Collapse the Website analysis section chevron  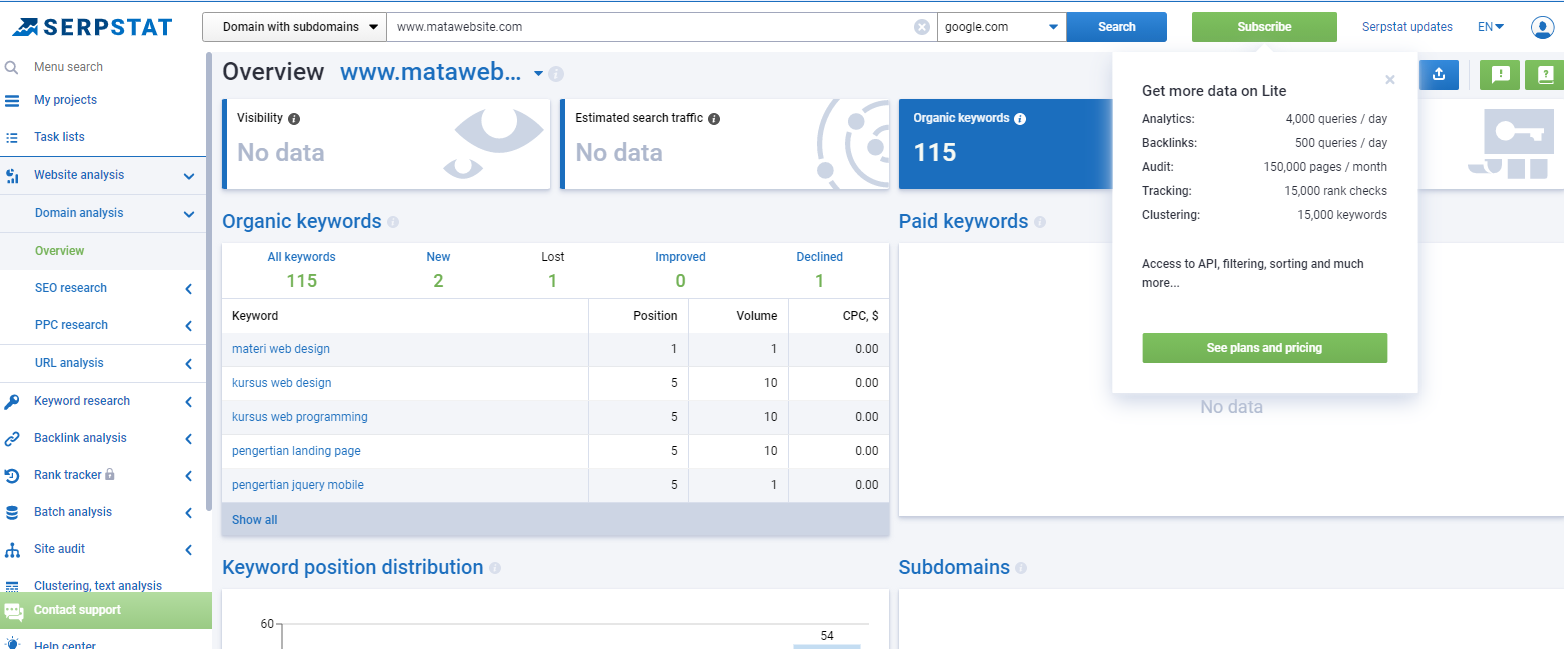tap(189, 176)
